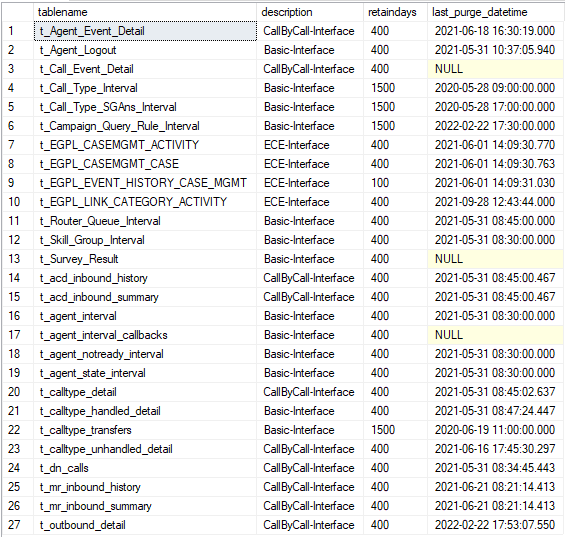Select the t_EGPL_EVENT_HISTORY_CASE_MGMT cell

[145, 183]
